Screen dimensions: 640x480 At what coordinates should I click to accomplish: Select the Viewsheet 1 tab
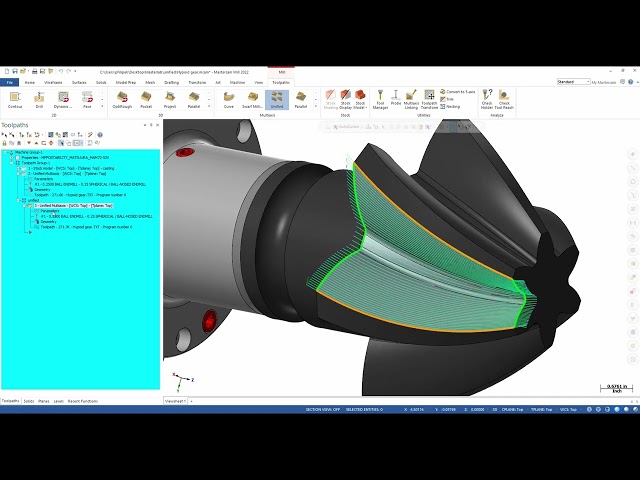175,401
